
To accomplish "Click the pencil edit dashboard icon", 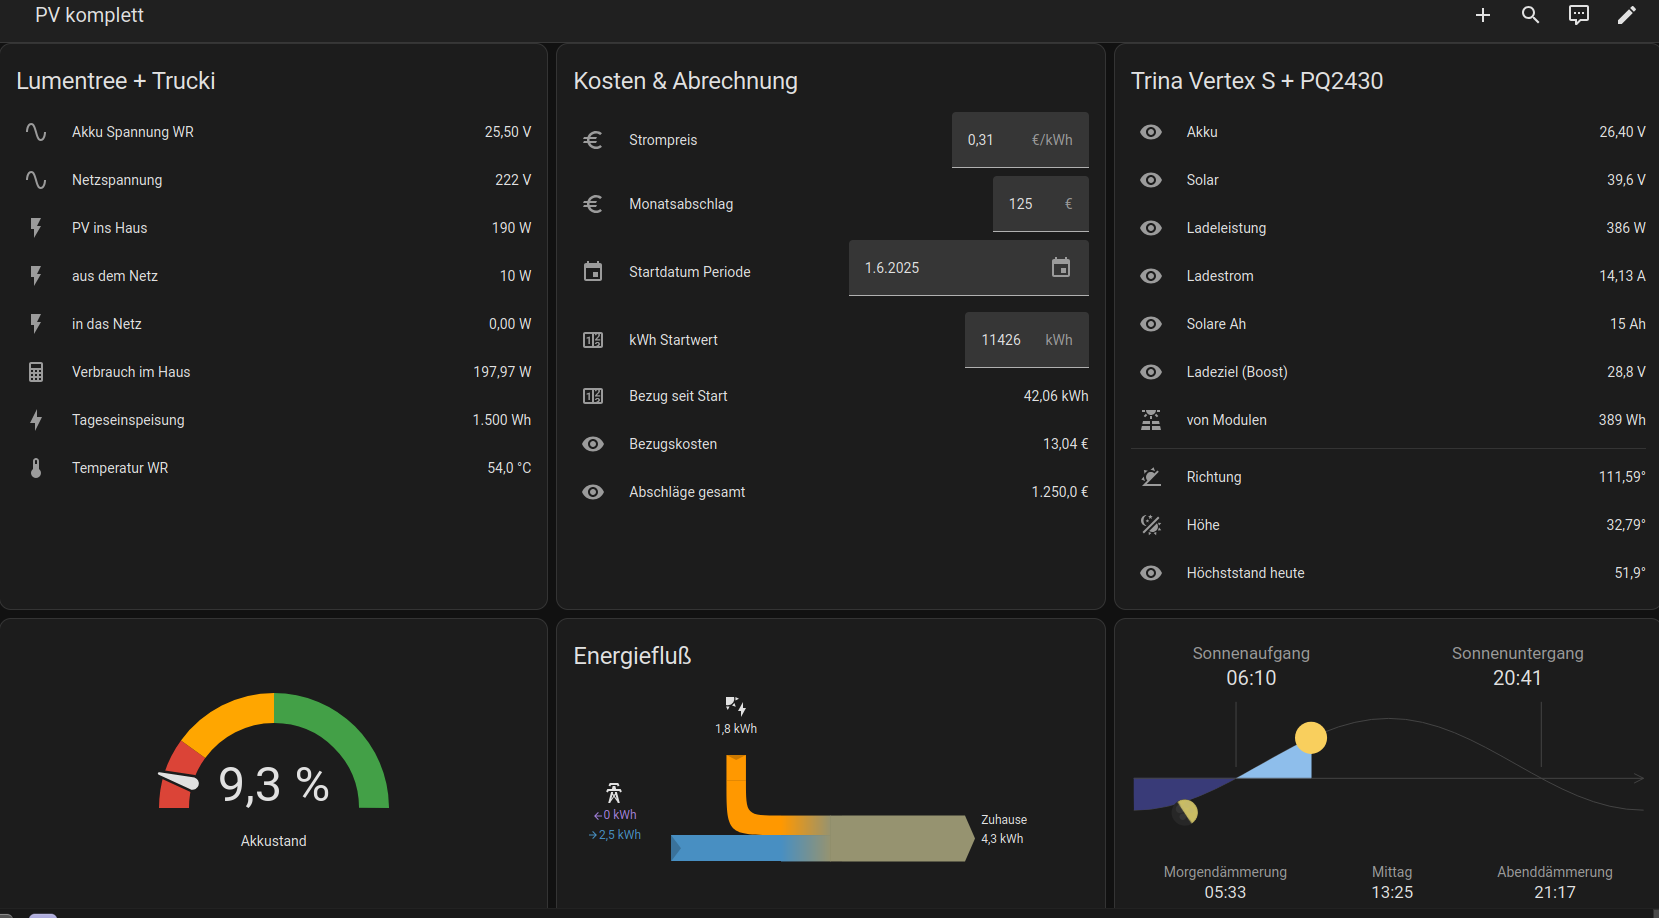I will pos(1626,15).
